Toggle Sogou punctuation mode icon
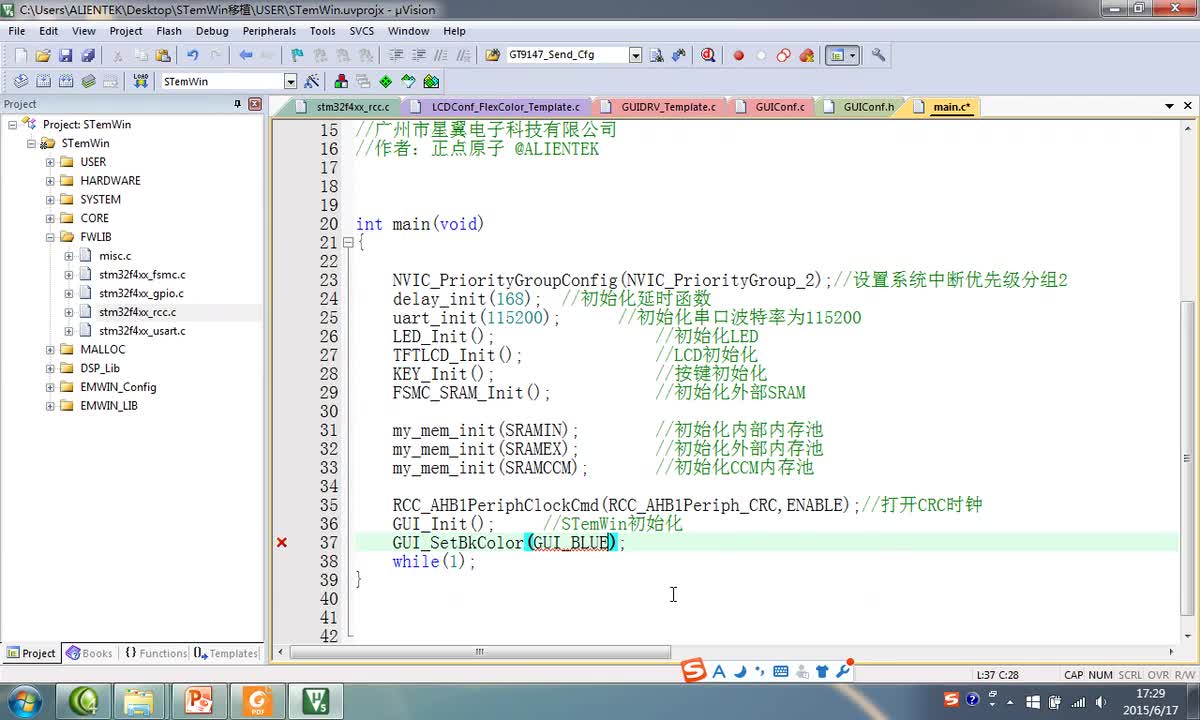 click(x=760, y=672)
